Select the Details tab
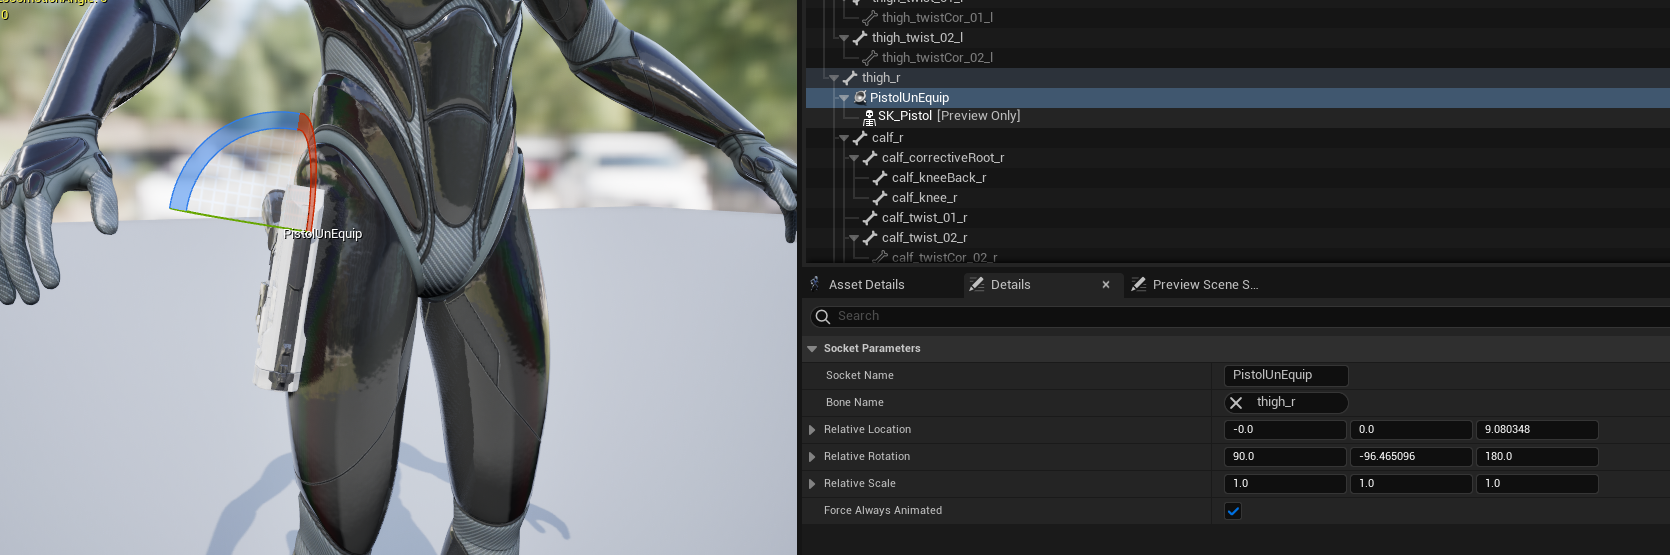The image size is (1670, 555). [1010, 284]
